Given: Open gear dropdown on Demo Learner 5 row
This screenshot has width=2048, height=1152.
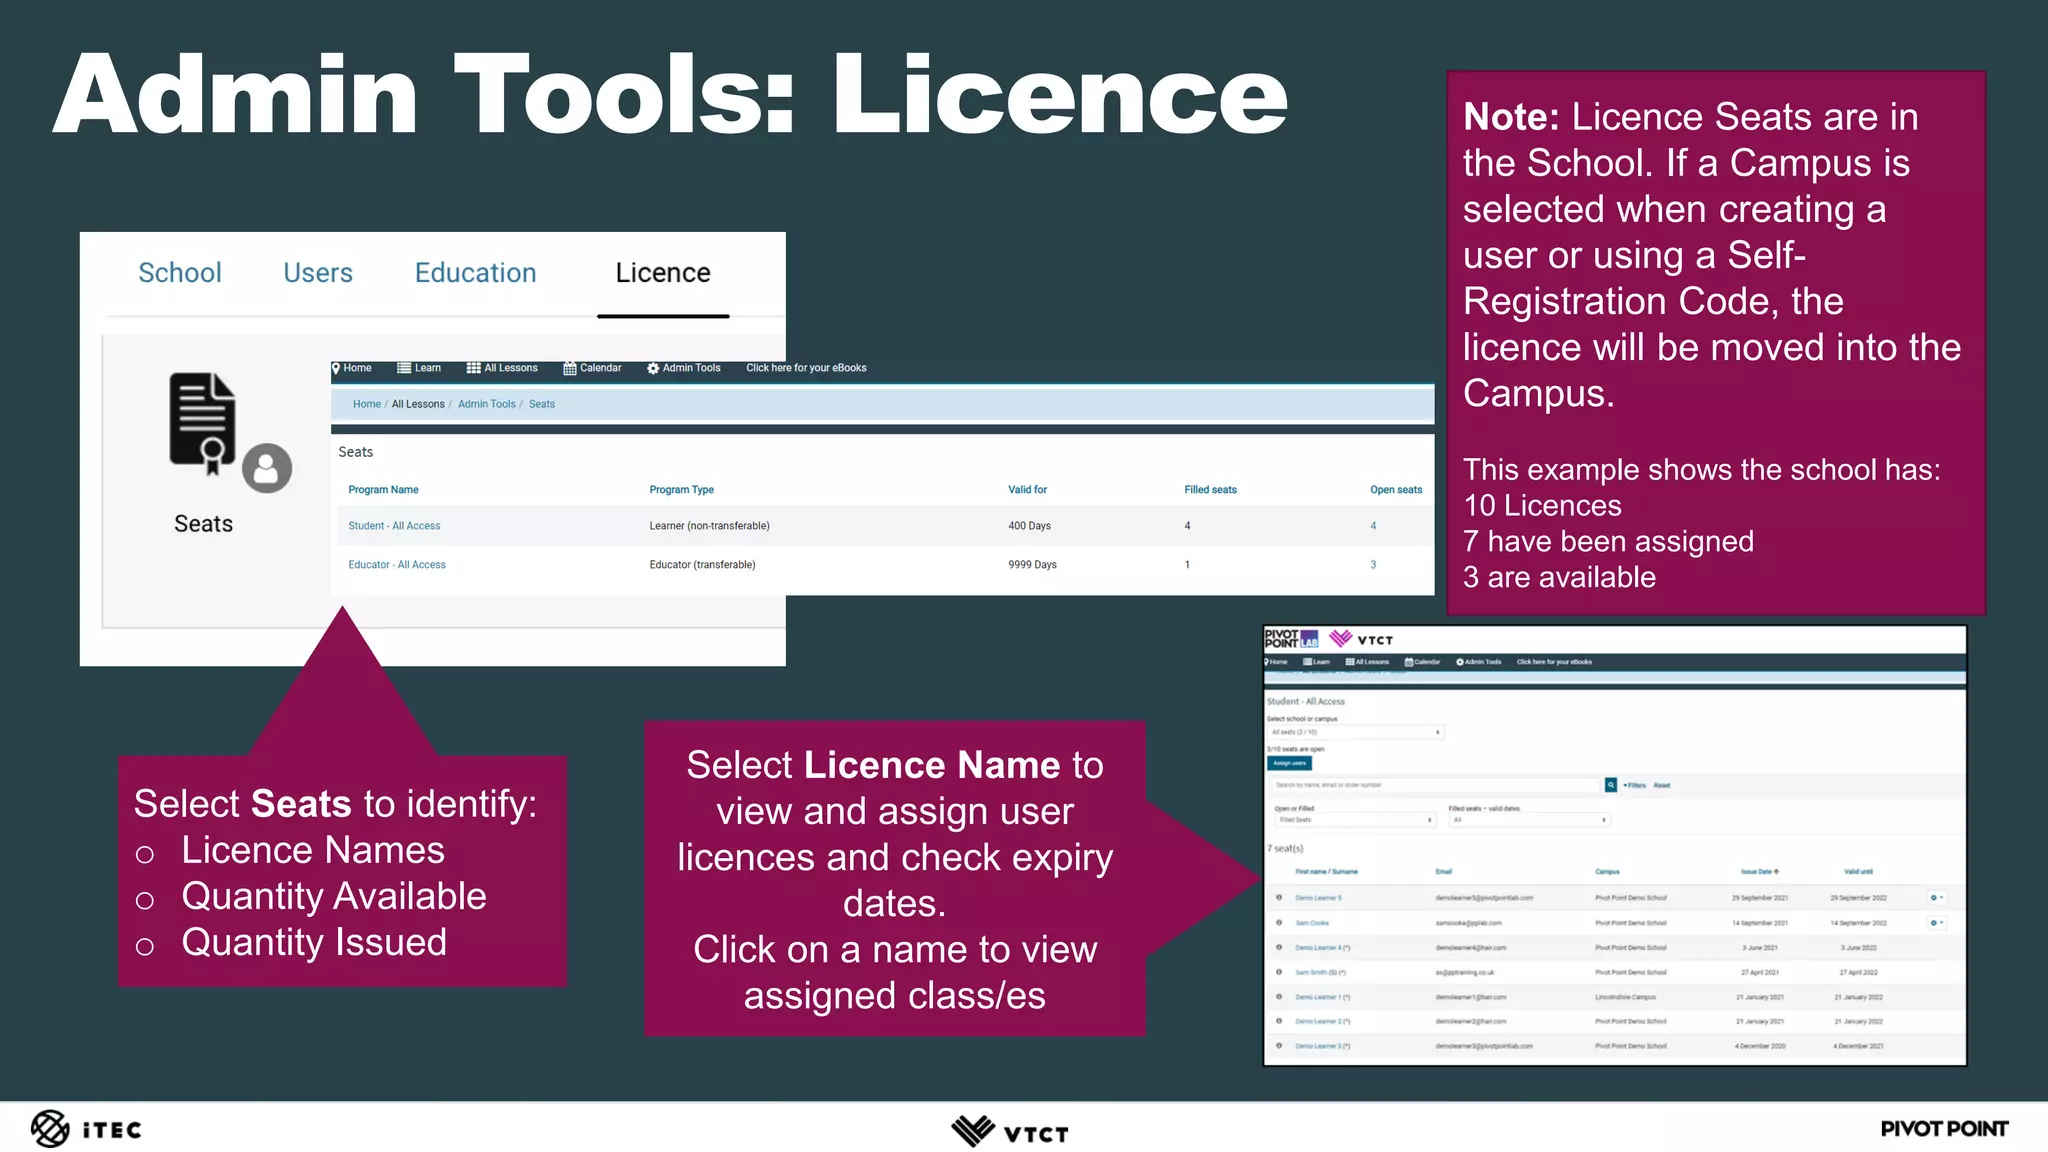Looking at the screenshot, I should click(x=1936, y=897).
